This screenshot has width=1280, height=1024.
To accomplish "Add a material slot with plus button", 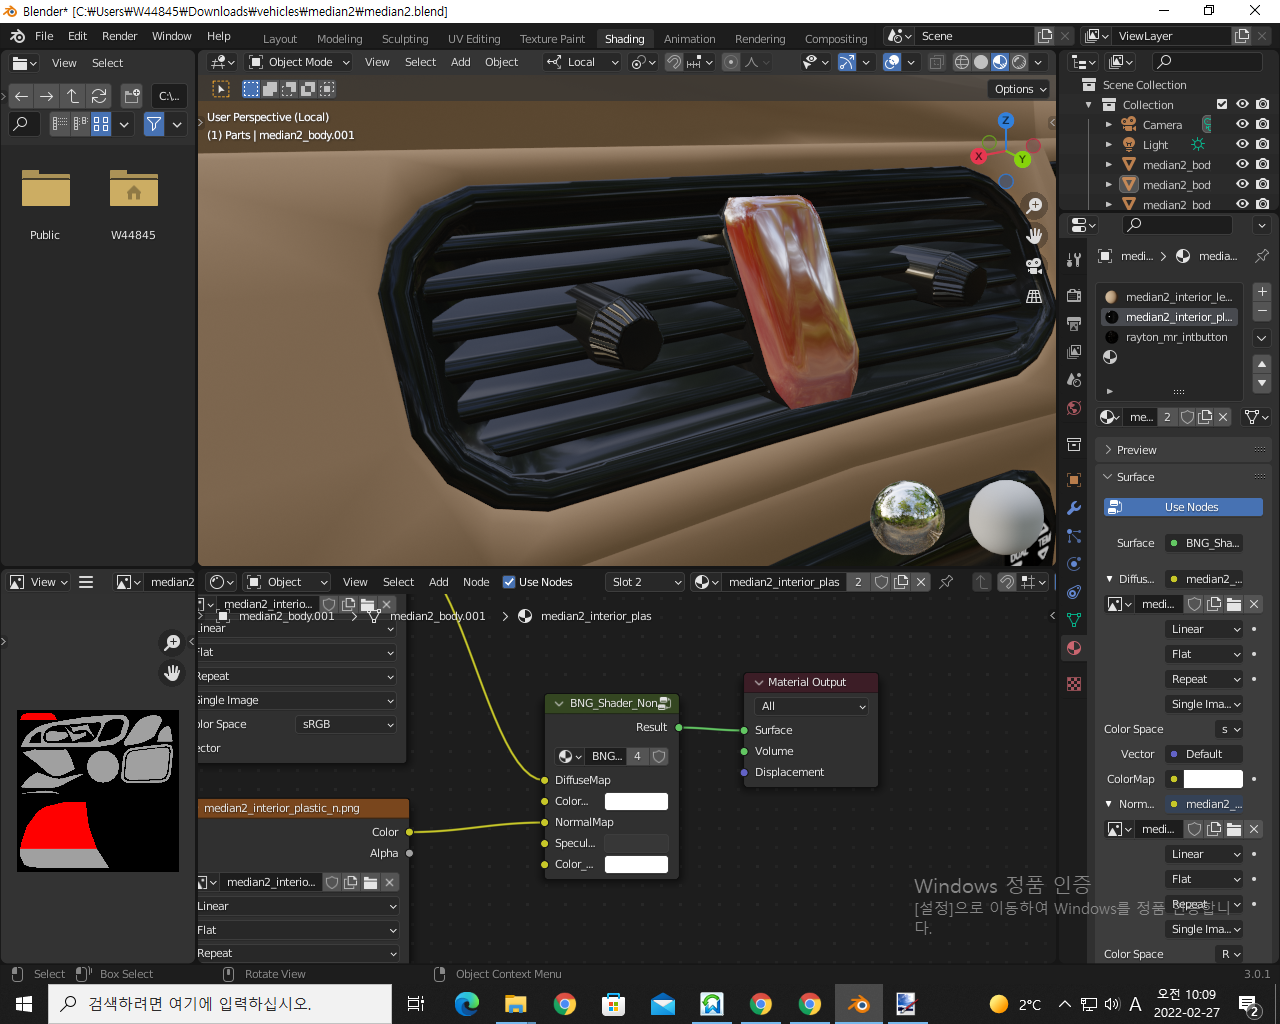I will pos(1262,292).
